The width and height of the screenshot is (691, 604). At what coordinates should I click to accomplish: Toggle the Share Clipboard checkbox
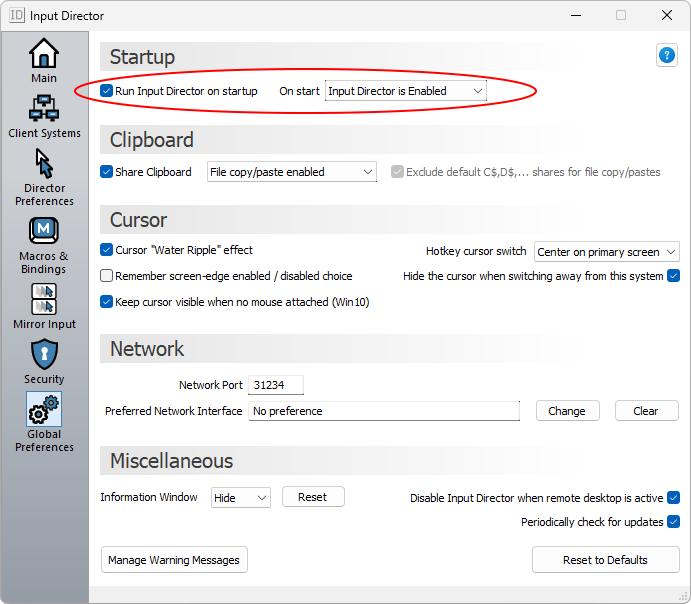click(x=107, y=172)
